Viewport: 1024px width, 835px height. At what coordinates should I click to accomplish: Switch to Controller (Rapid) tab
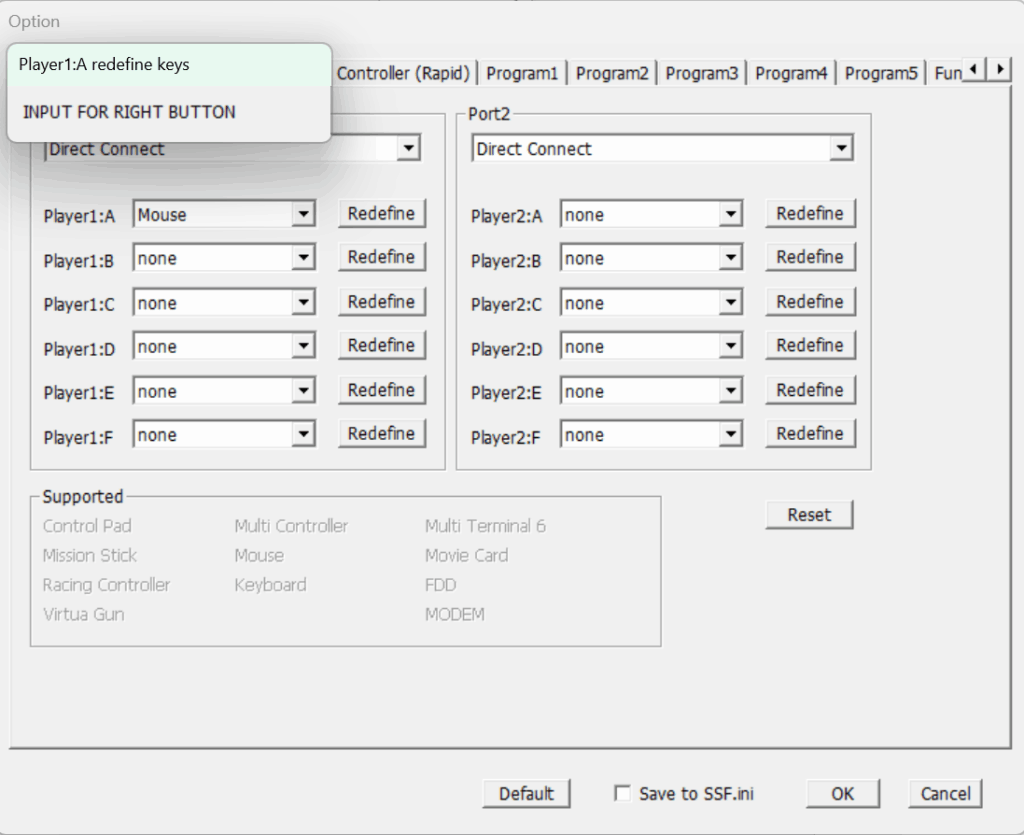pyautogui.click(x=403, y=73)
